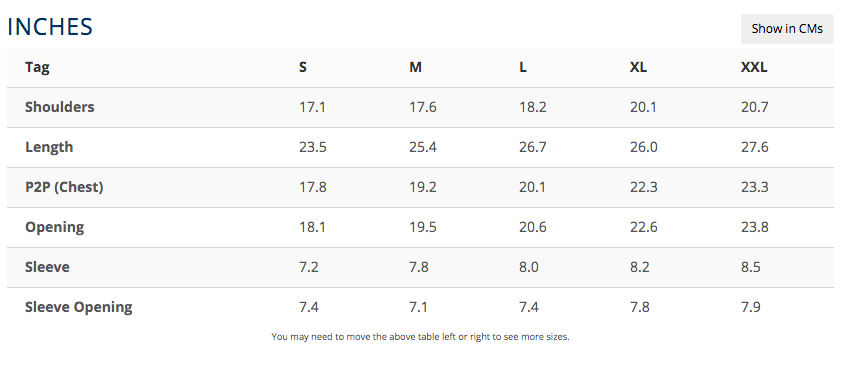854x370 pixels.
Task: Click the 23.8 Opening value for XXL
Action: (x=755, y=227)
